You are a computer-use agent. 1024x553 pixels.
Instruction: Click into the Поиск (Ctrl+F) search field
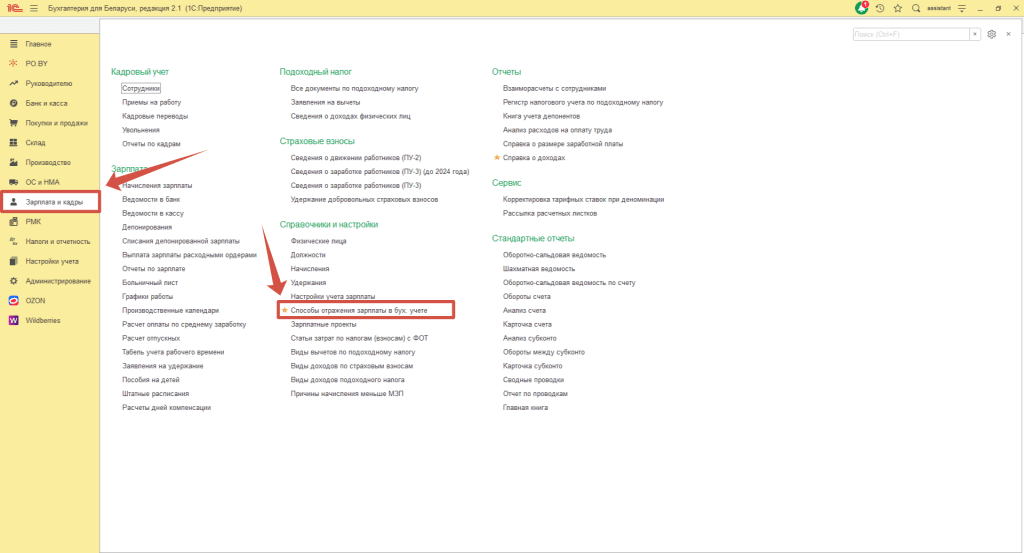pyautogui.click(x=910, y=34)
